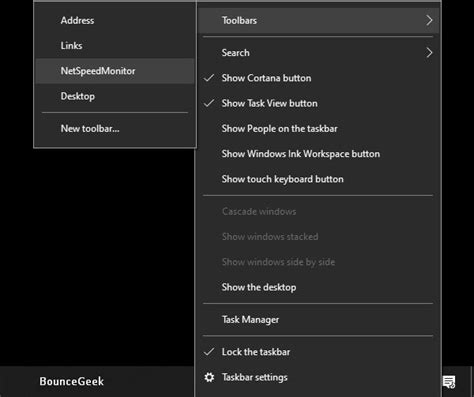Enable Show People on the taskbar

(318, 129)
